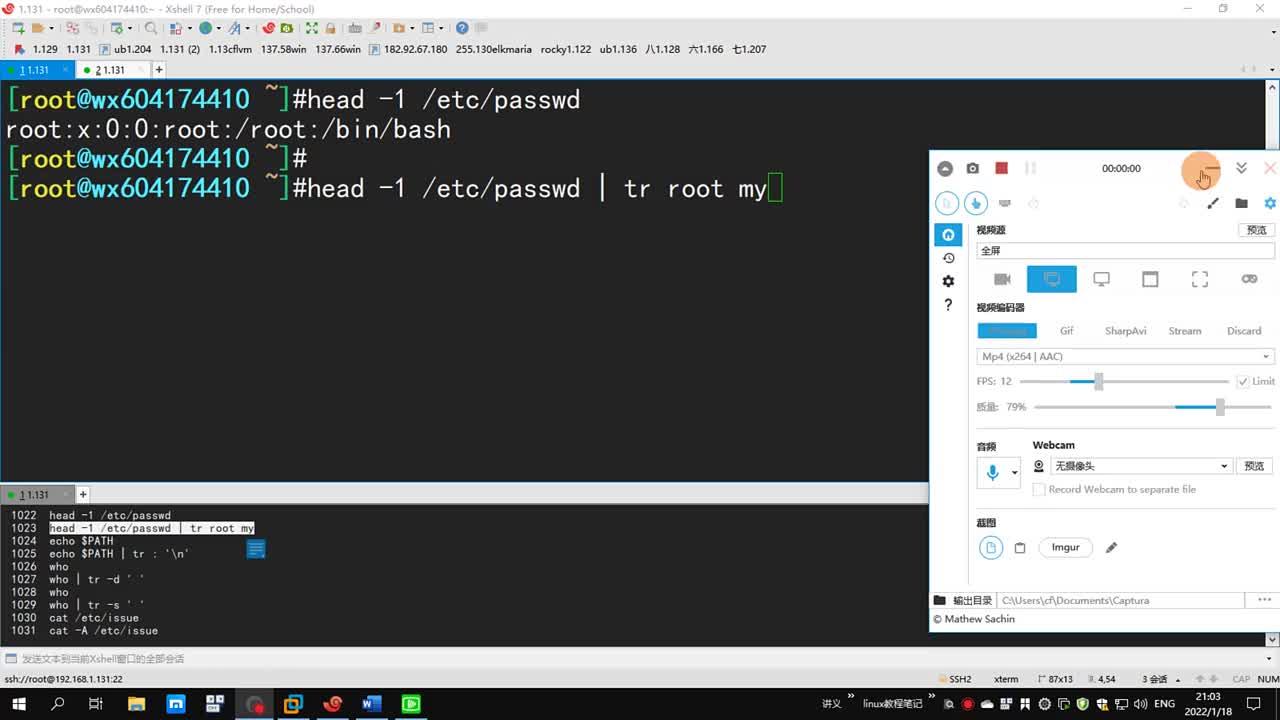The image size is (1280, 720).
Task: Click the open session folder icon
Action: click(37, 28)
